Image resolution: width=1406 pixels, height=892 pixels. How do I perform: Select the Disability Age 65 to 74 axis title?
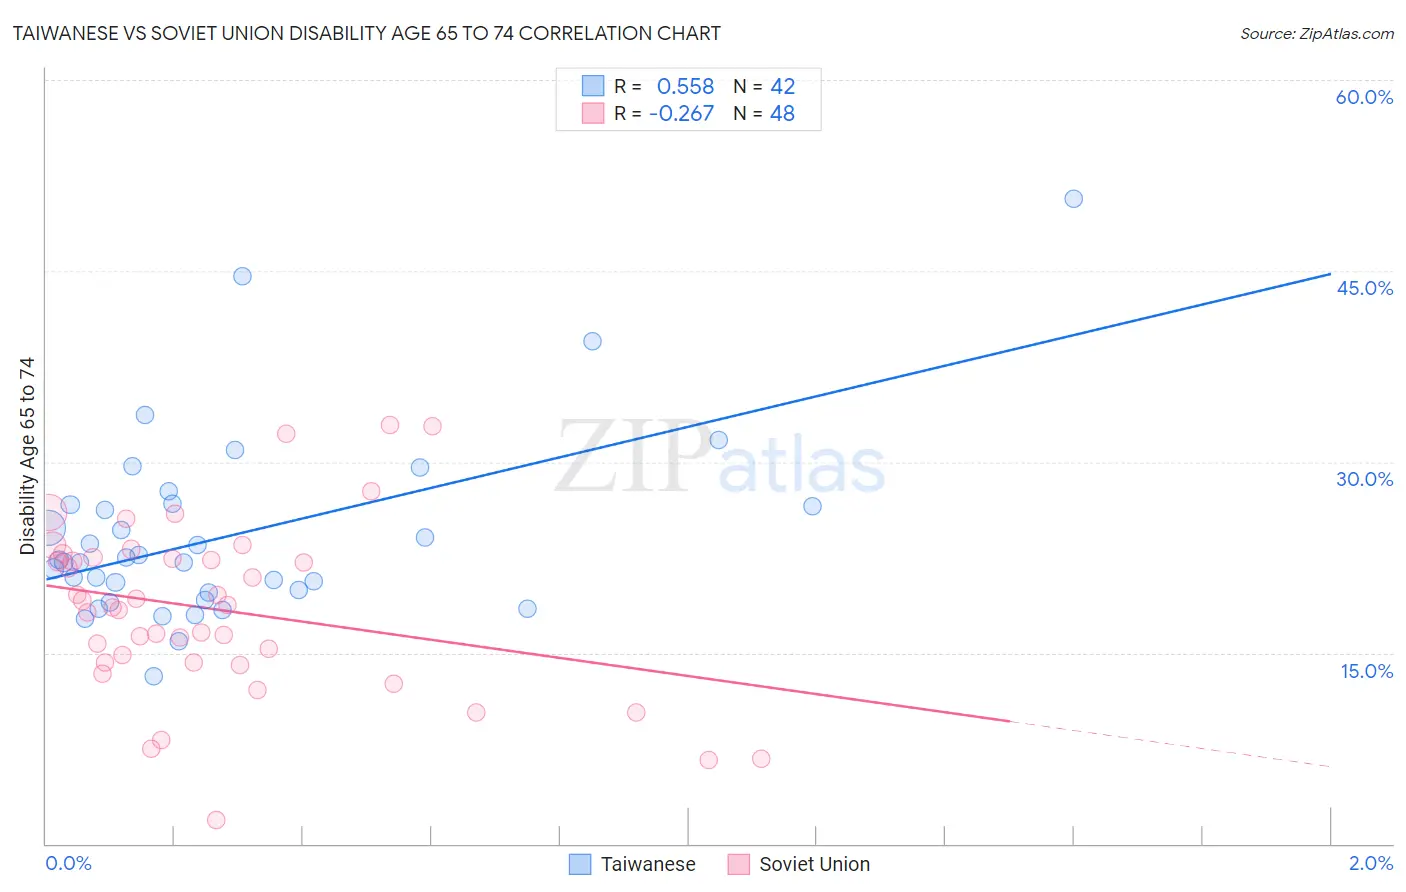point(27,455)
